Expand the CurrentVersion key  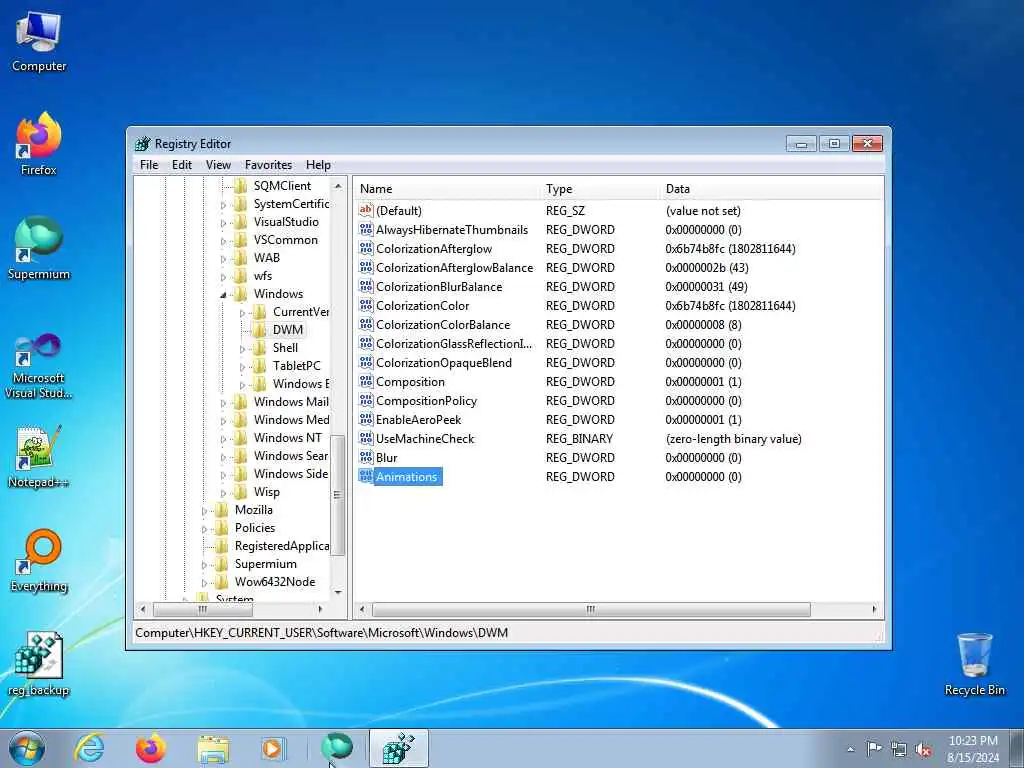click(242, 313)
